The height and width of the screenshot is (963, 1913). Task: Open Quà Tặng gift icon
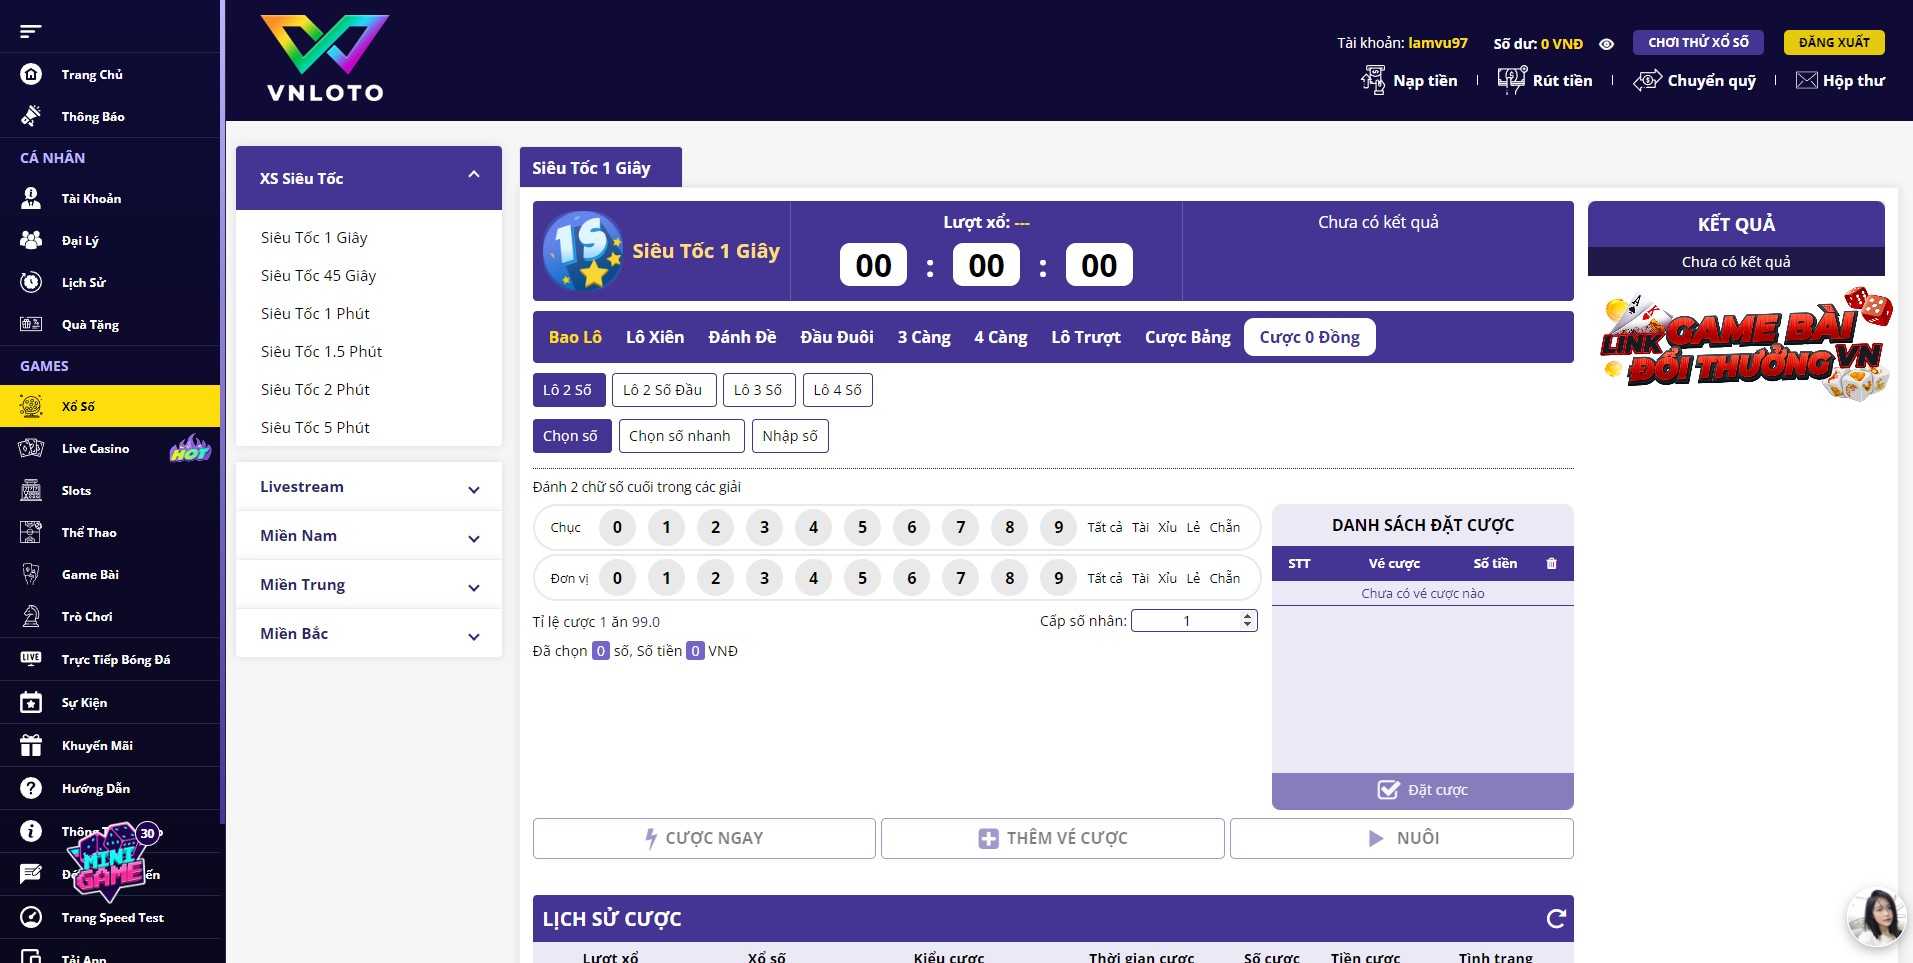pyautogui.click(x=31, y=324)
